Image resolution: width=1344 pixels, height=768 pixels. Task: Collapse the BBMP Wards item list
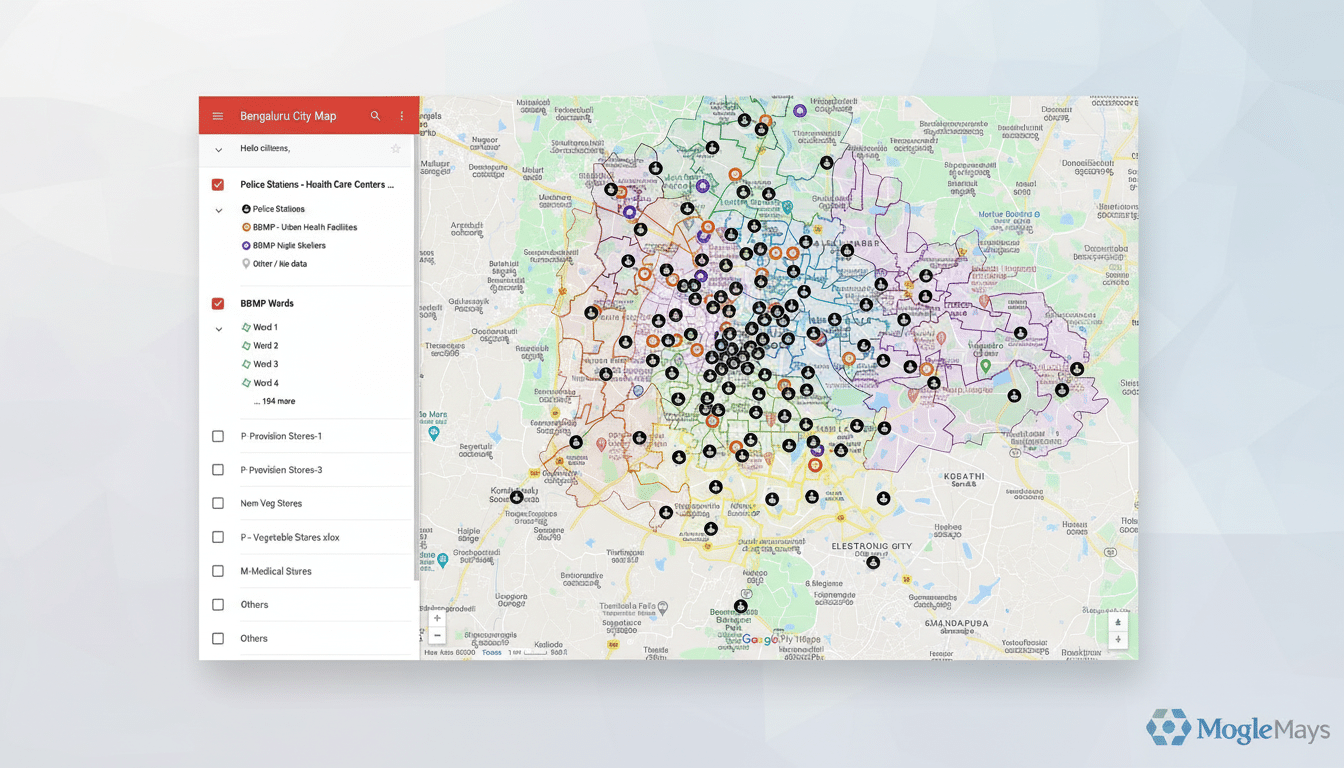(x=218, y=328)
